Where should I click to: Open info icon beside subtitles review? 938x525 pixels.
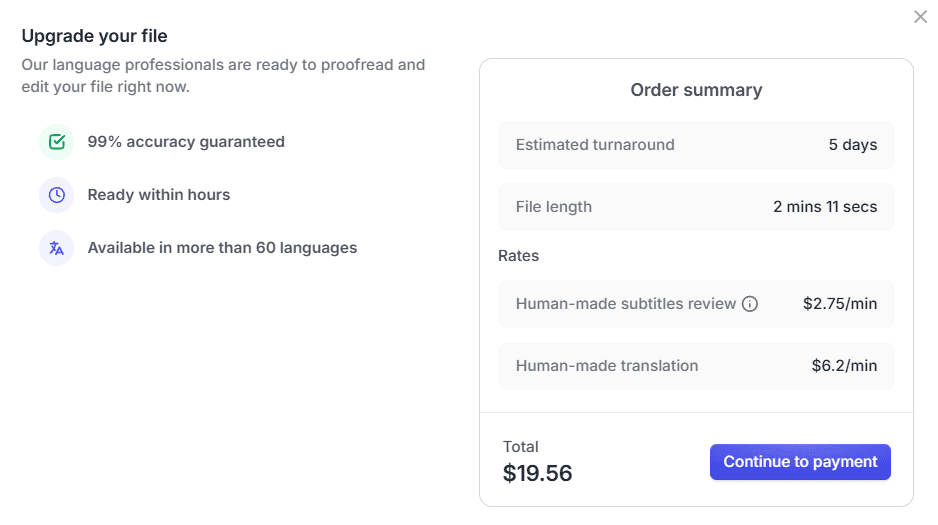coord(750,304)
